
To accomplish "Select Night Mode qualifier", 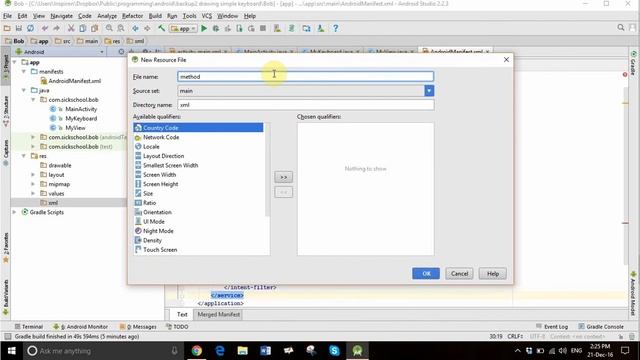I will pos(198,231).
